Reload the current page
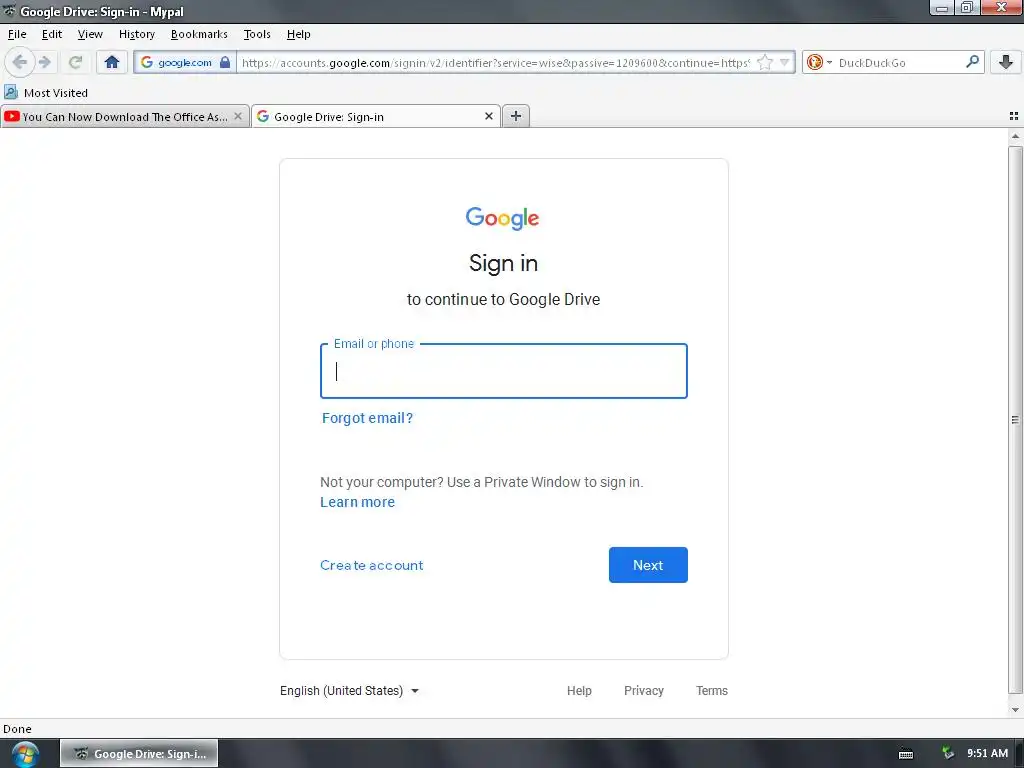 (x=75, y=62)
